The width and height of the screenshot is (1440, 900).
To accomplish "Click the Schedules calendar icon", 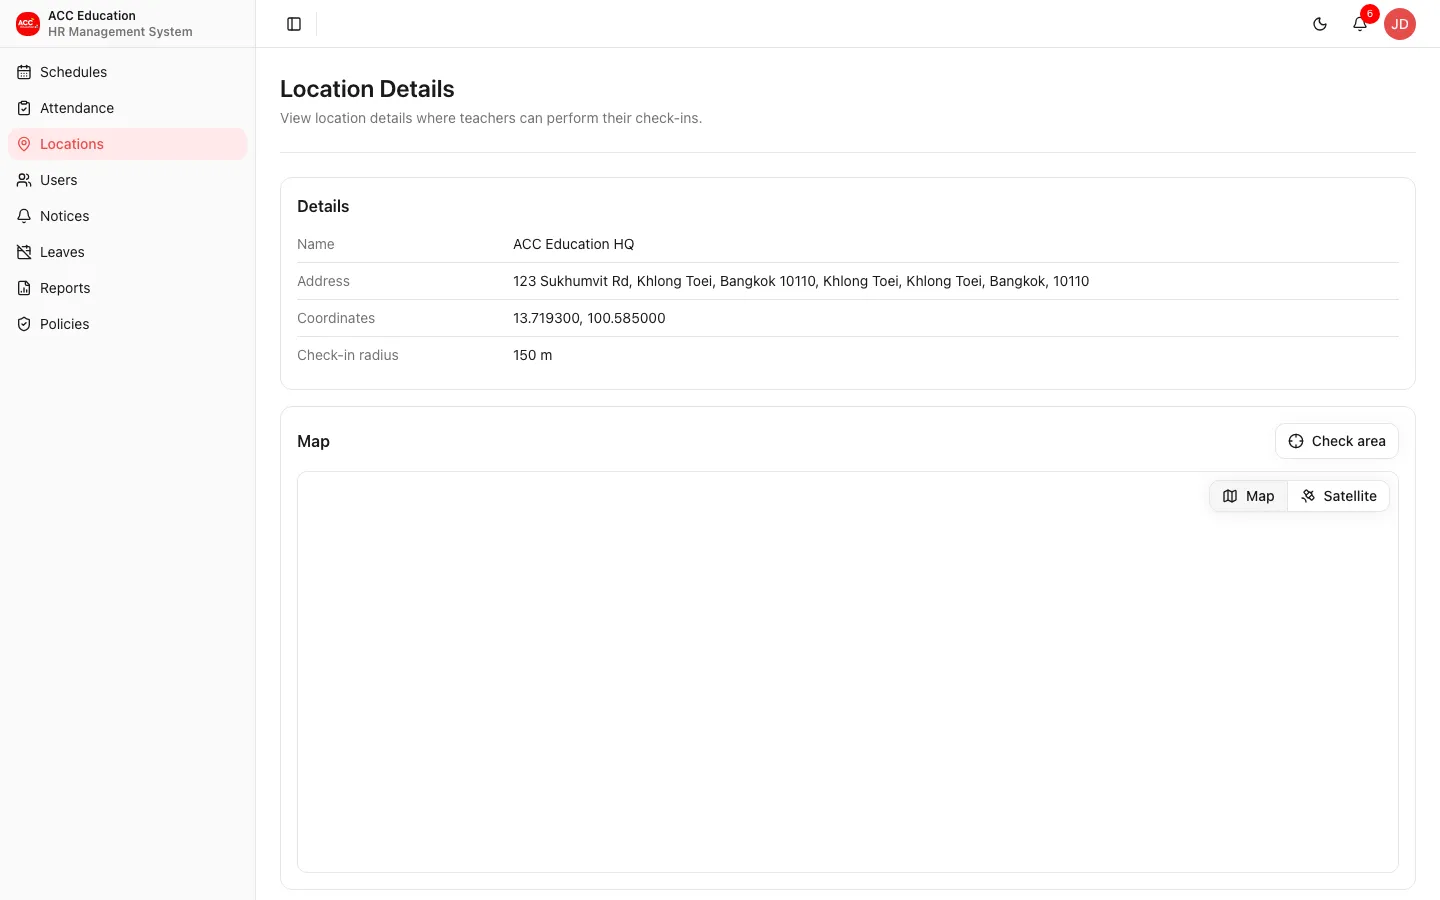I will point(24,72).
